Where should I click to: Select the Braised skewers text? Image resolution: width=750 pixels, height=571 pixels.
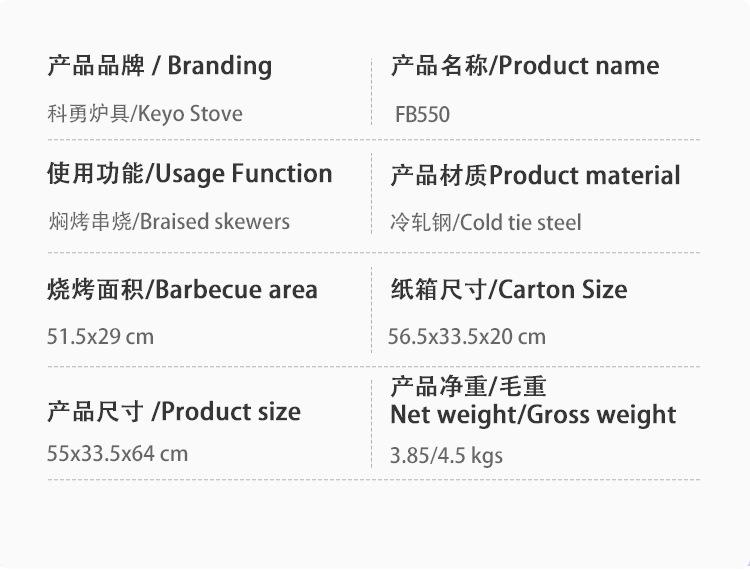168,222
